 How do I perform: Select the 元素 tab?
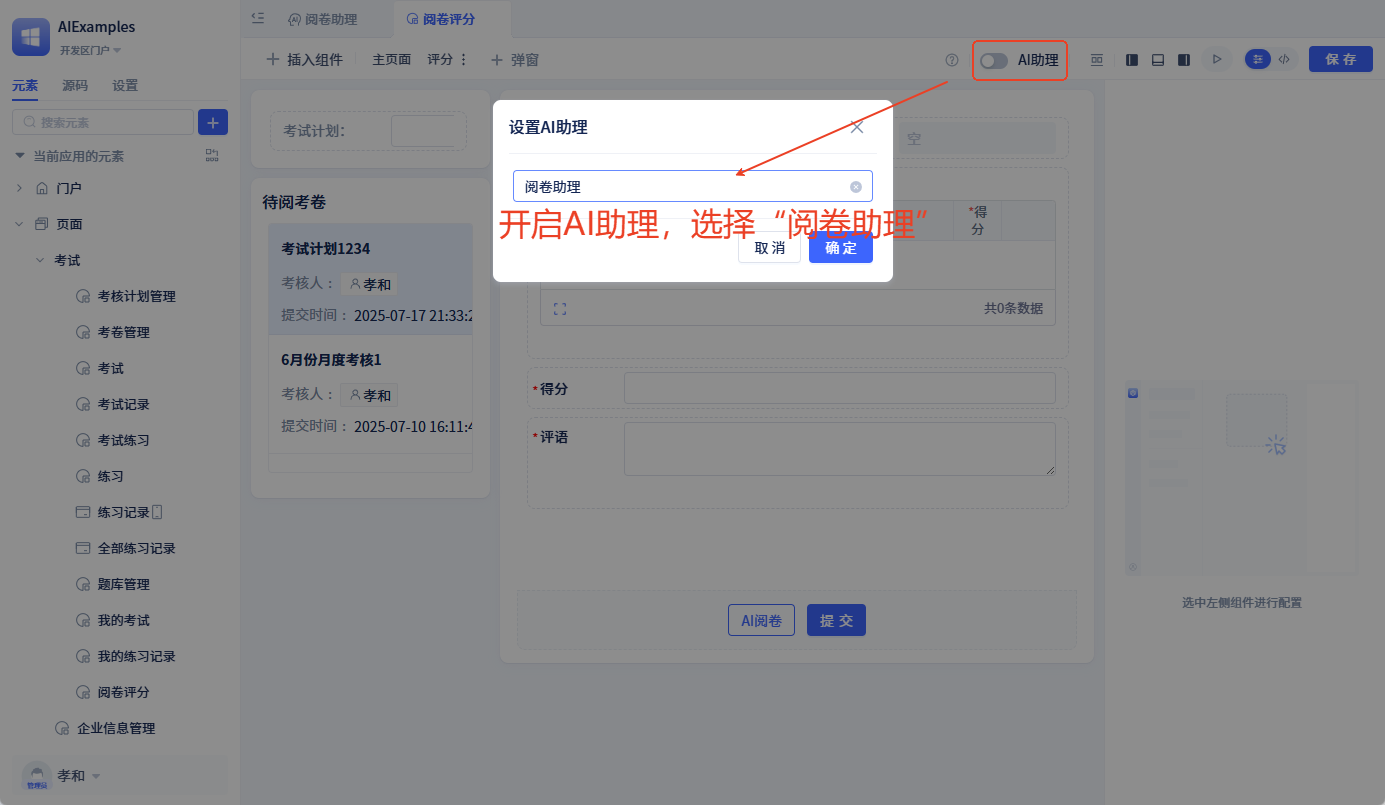(25, 86)
